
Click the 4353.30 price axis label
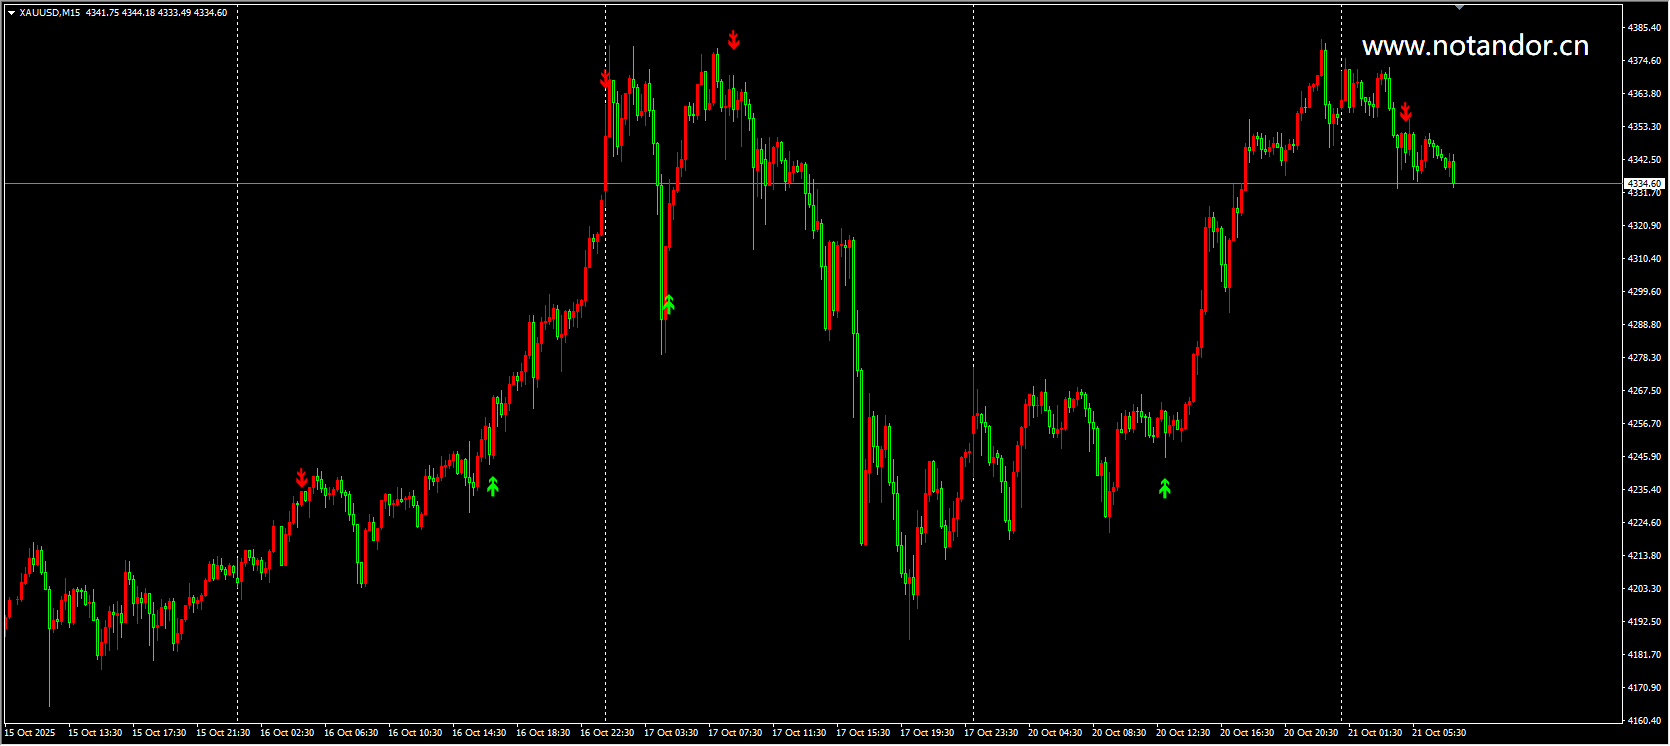[x=1645, y=127]
